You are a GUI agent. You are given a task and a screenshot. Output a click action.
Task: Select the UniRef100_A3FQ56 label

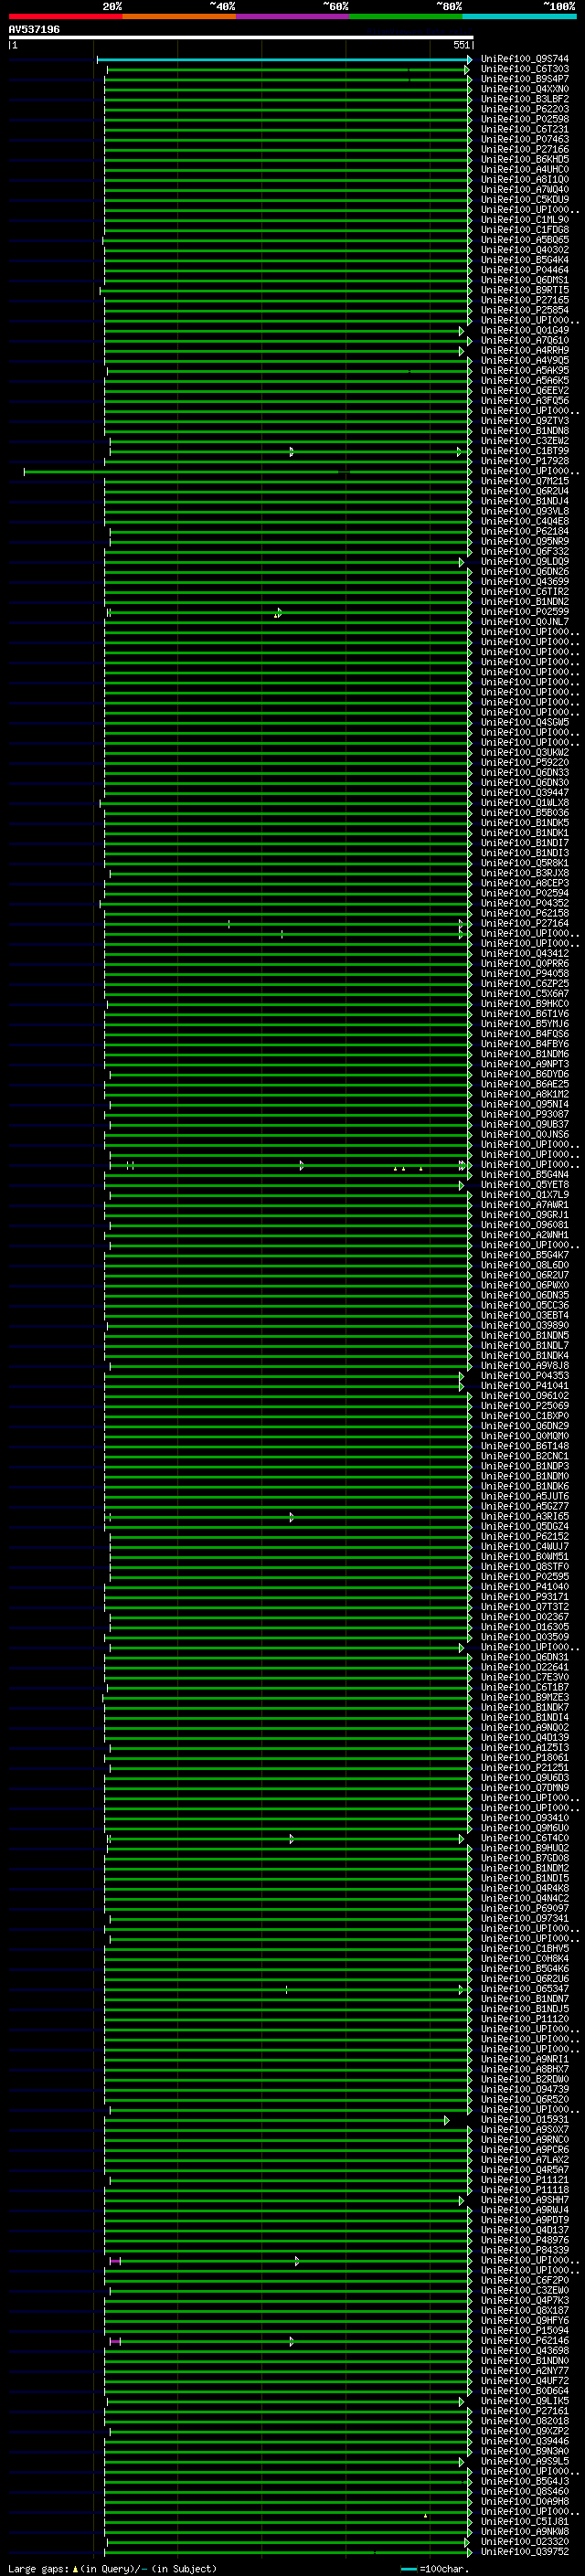coord(524,401)
